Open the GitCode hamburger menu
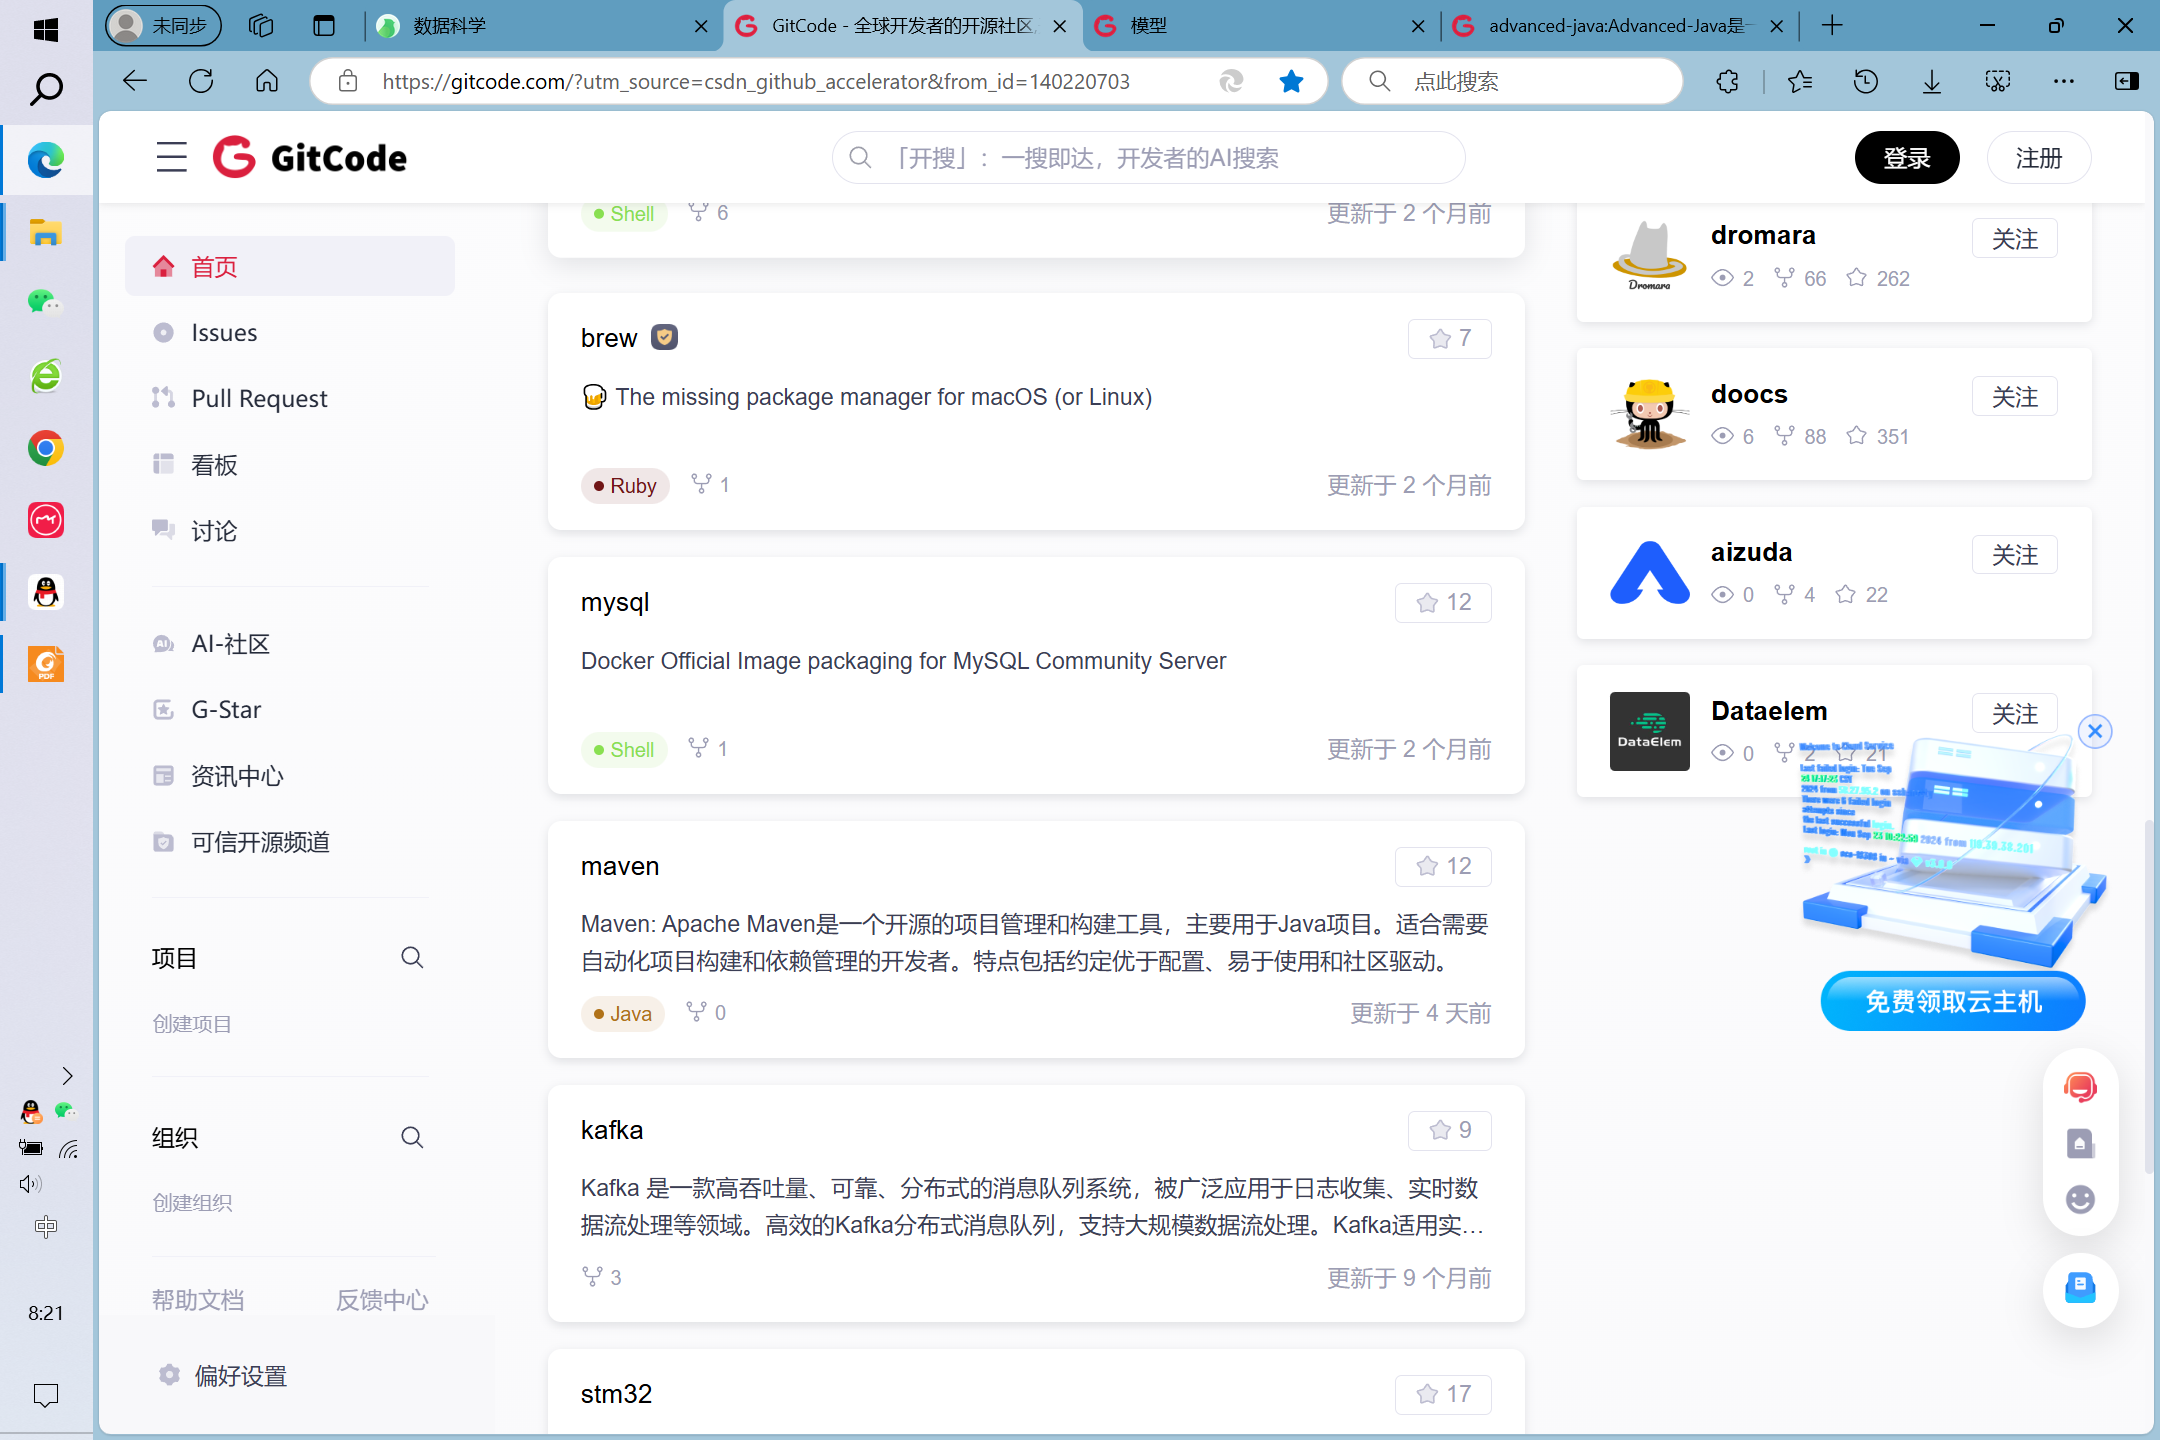The height and width of the screenshot is (1440, 2160). click(171, 157)
